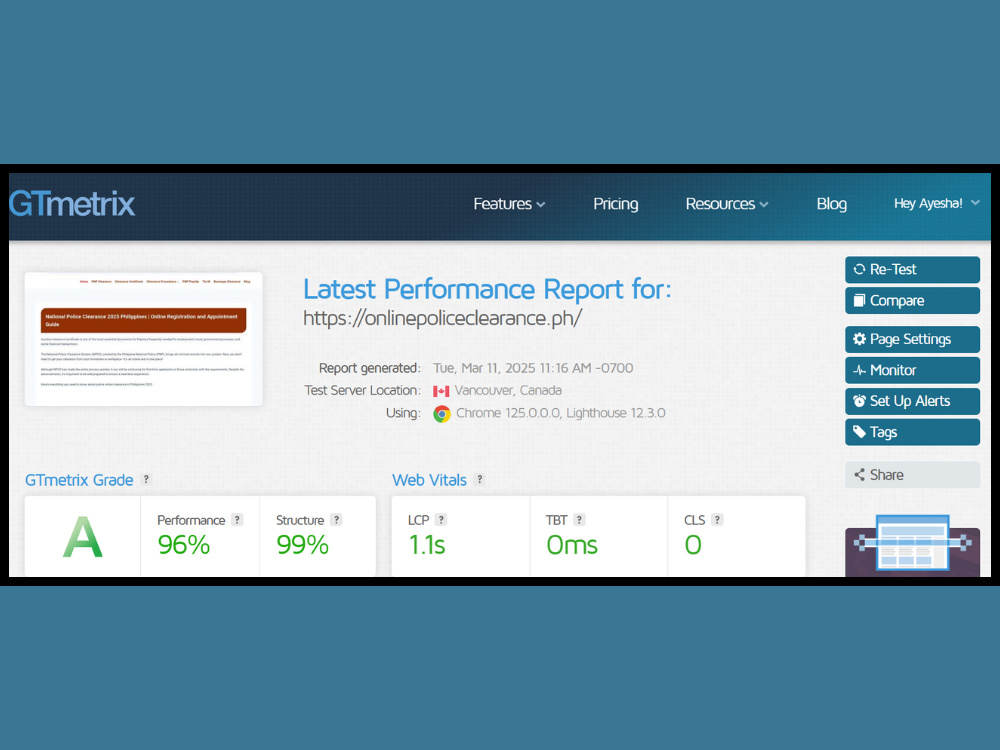
Task: Click the page scan illustration graphic
Action: pyautogui.click(x=912, y=545)
